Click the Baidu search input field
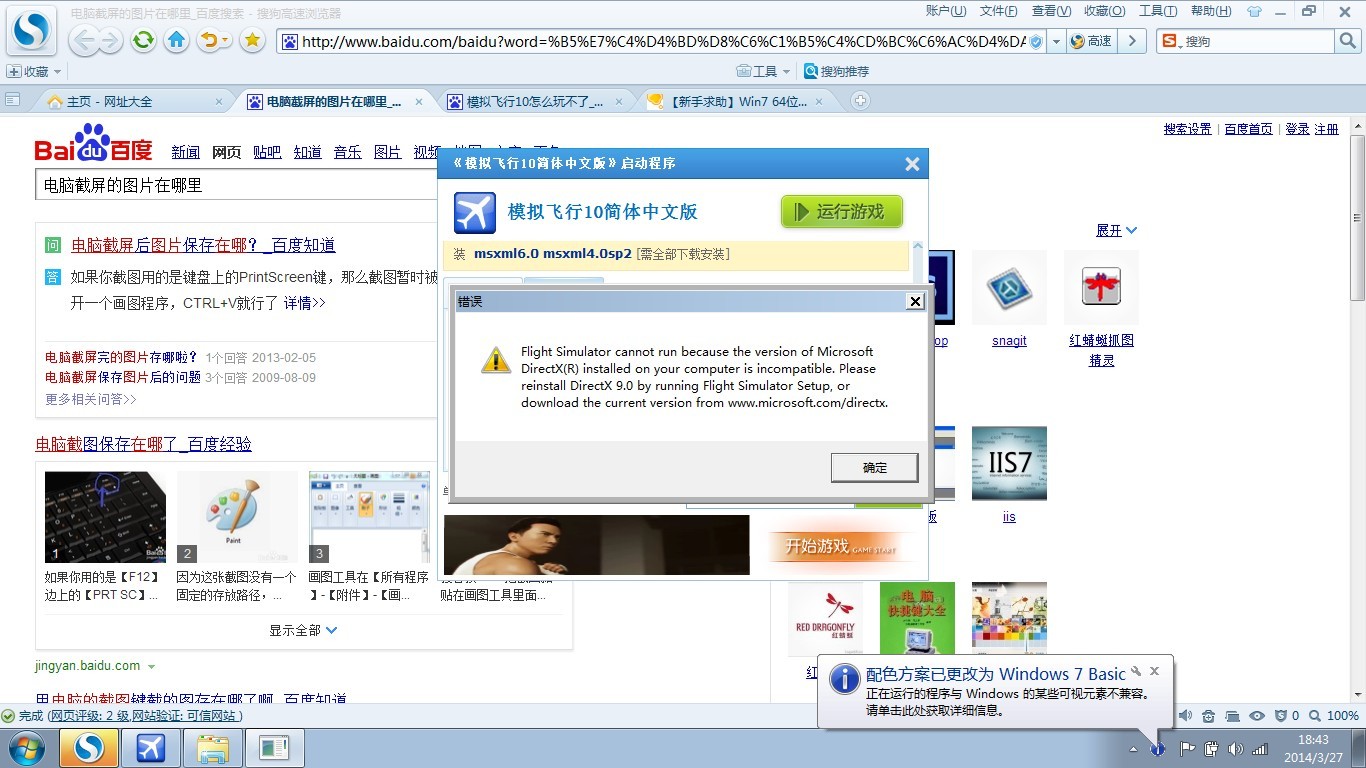This screenshot has width=1366, height=768. click(236, 185)
